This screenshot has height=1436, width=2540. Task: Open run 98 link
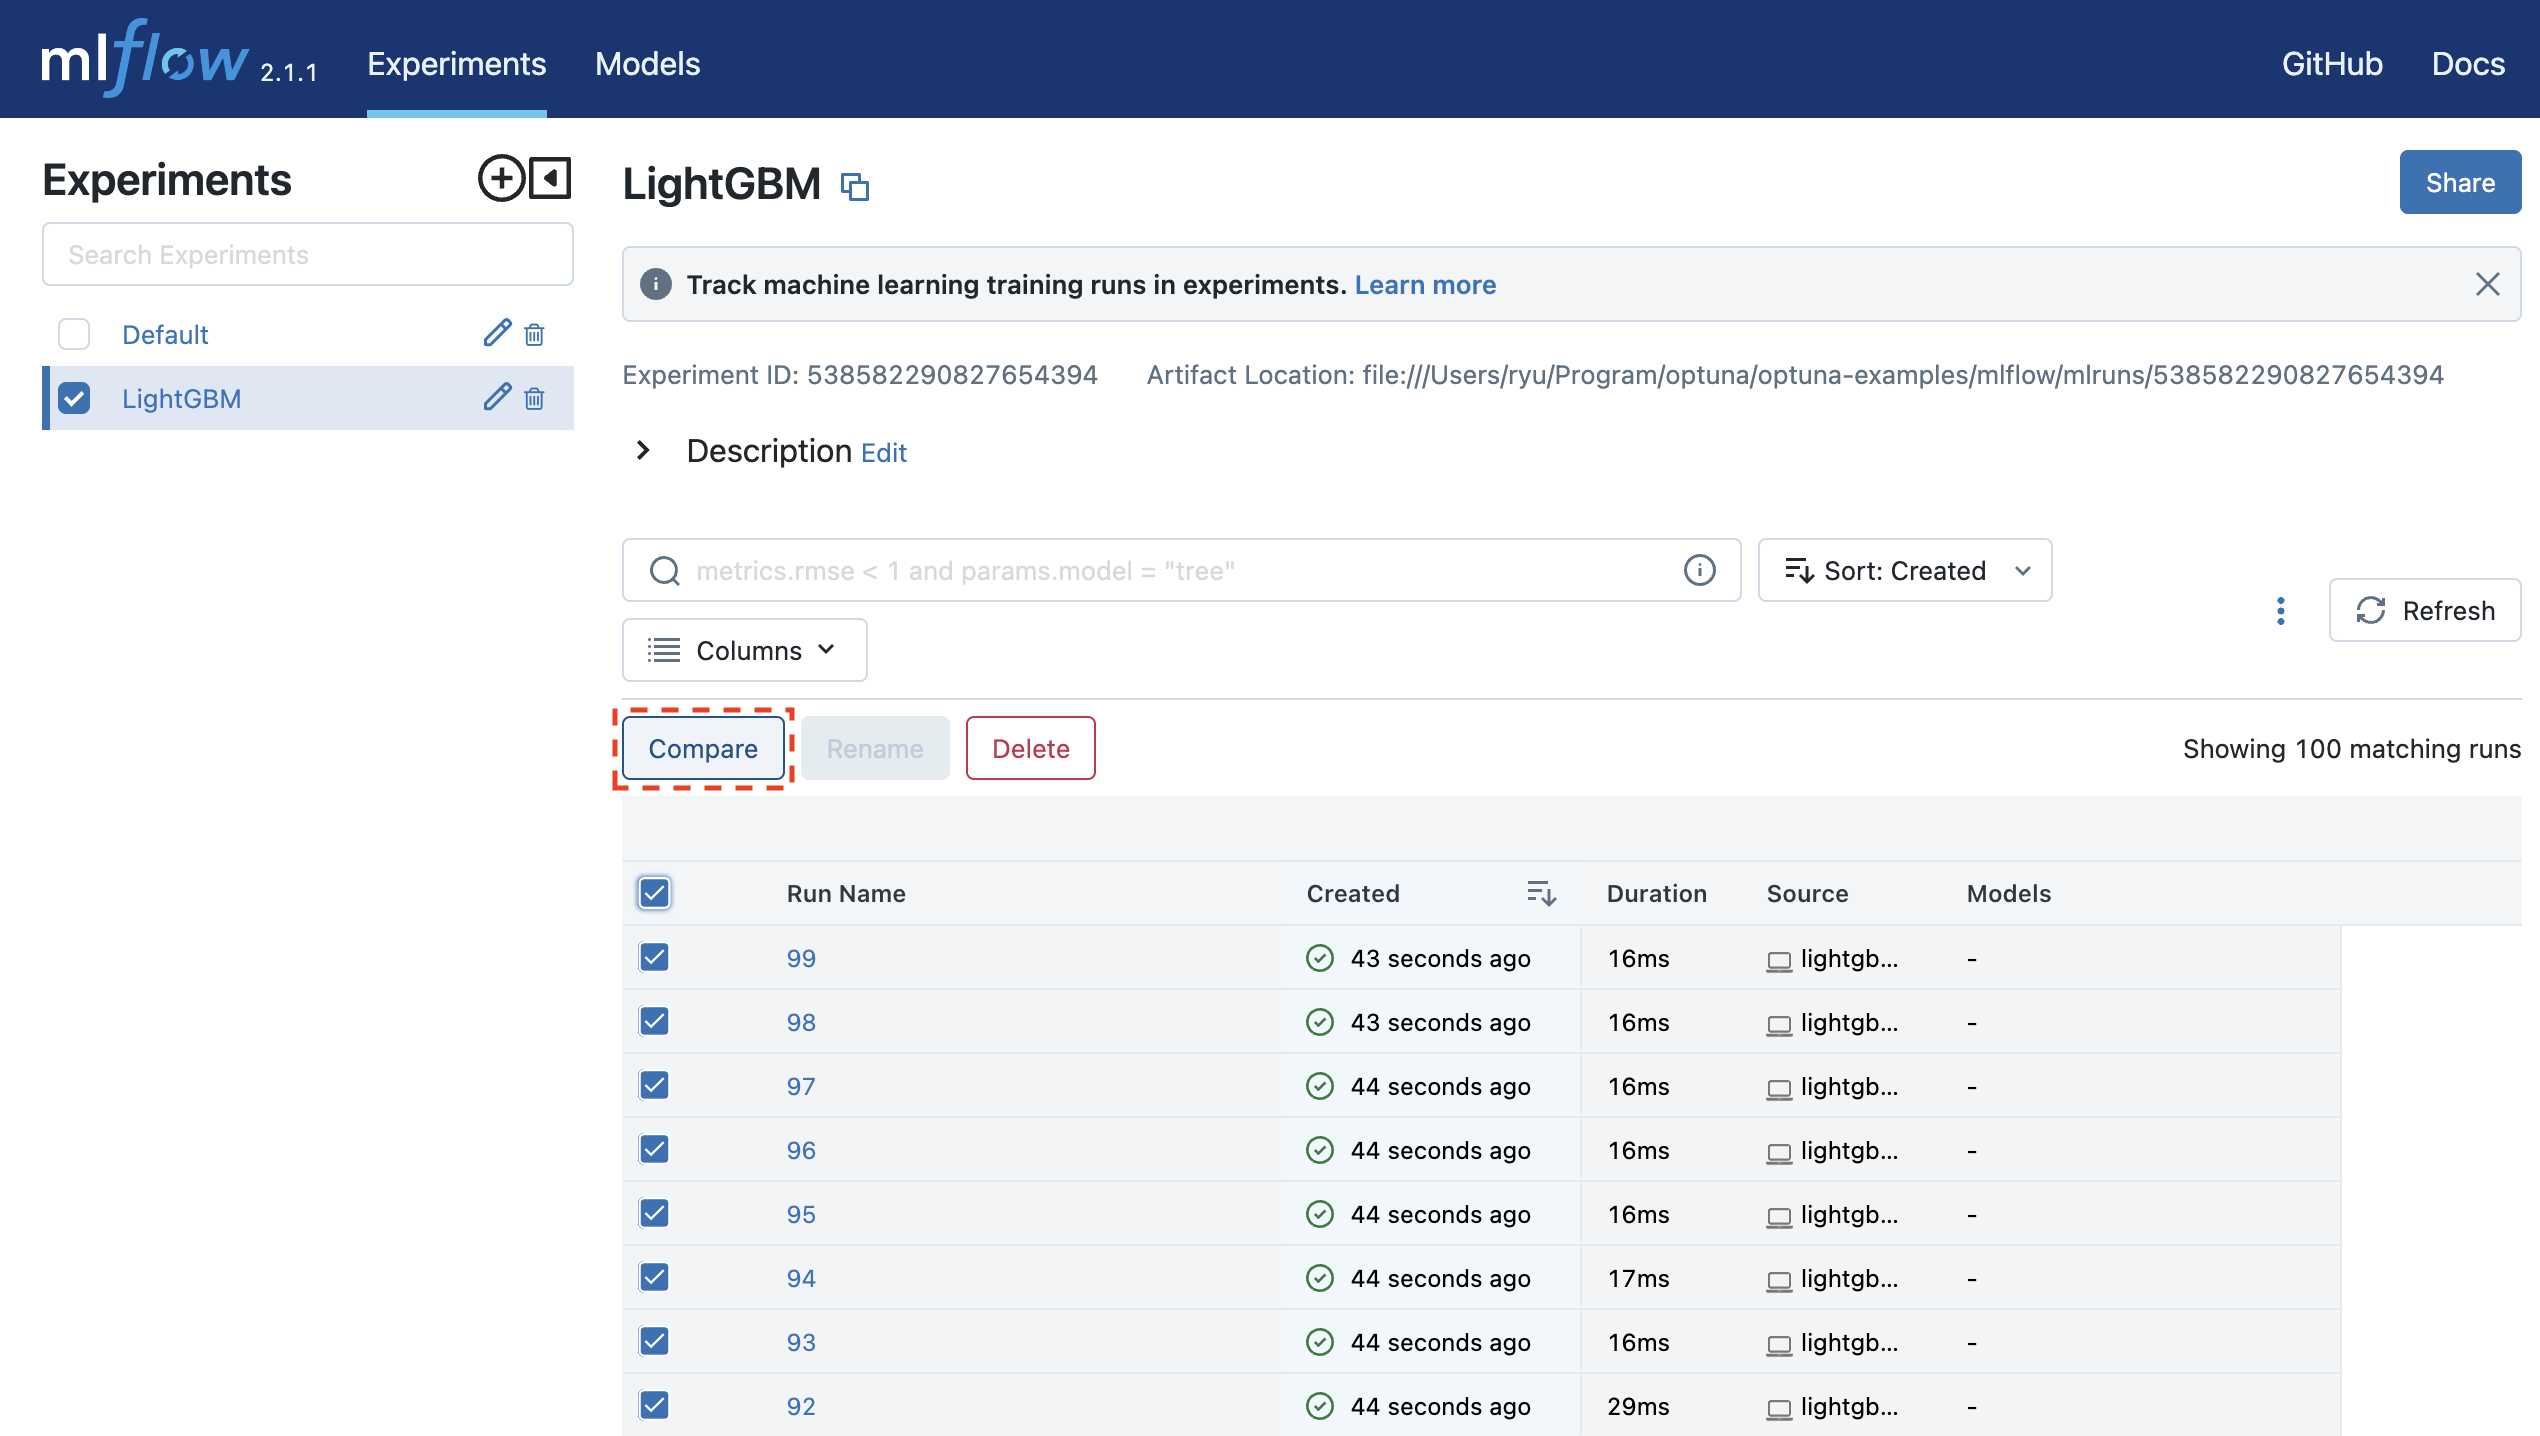pyautogui.click(x=801, y=1022)
